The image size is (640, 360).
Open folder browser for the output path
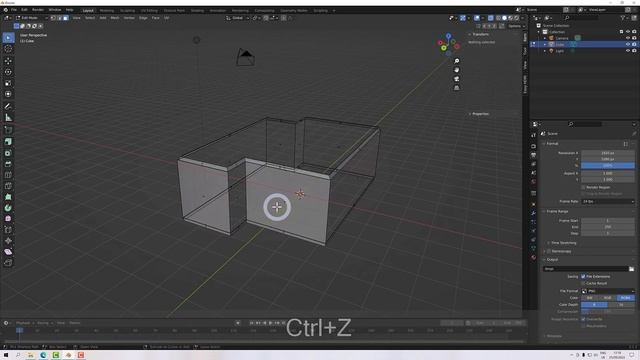631,269
